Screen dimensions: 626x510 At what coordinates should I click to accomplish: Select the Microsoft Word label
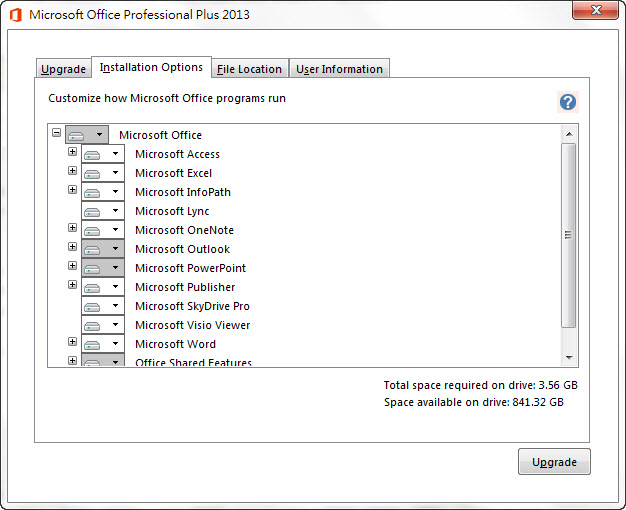click(175, 344)
